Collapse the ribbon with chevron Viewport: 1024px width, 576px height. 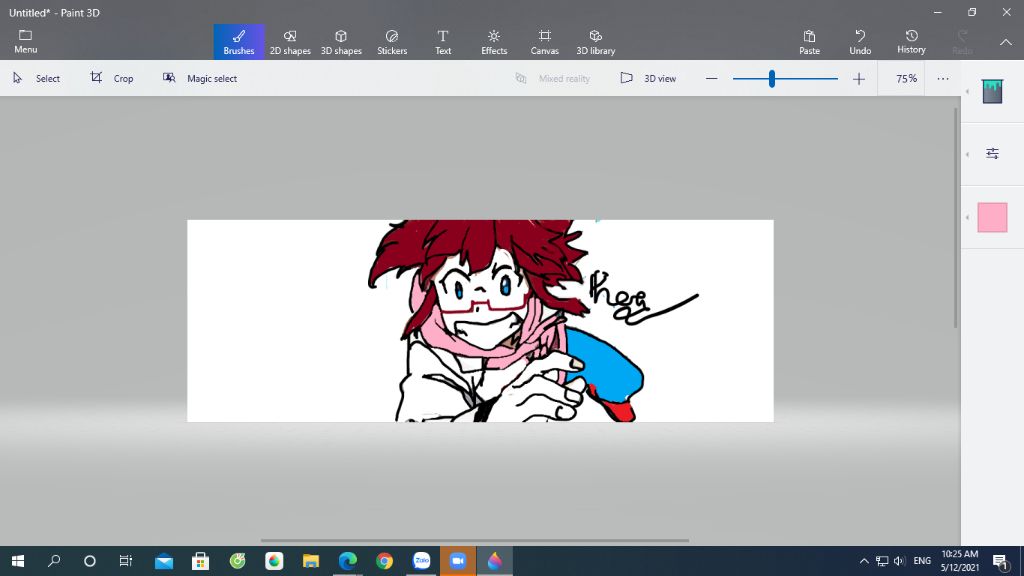(1006, 42)
